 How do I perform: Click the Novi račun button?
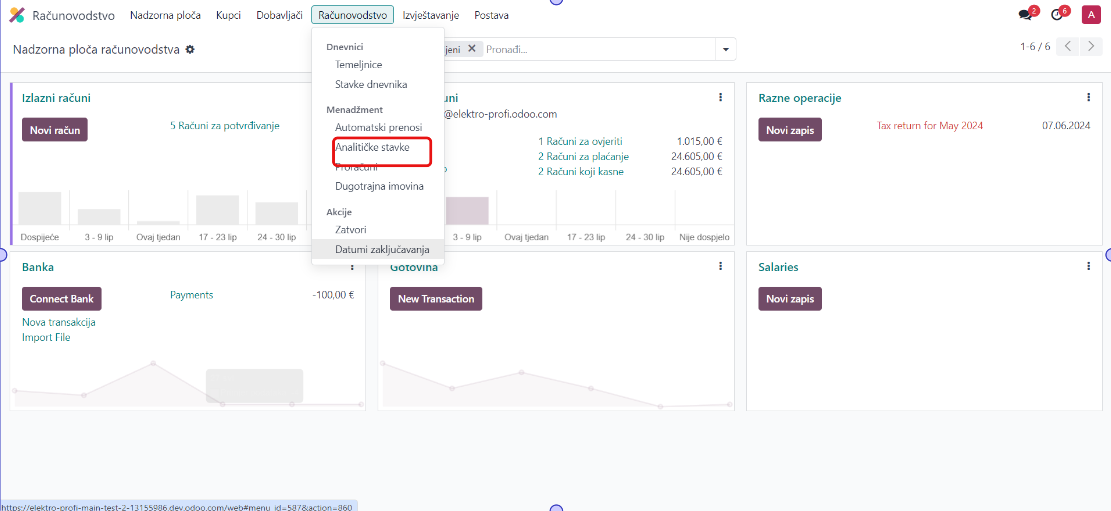click(54, 129)
